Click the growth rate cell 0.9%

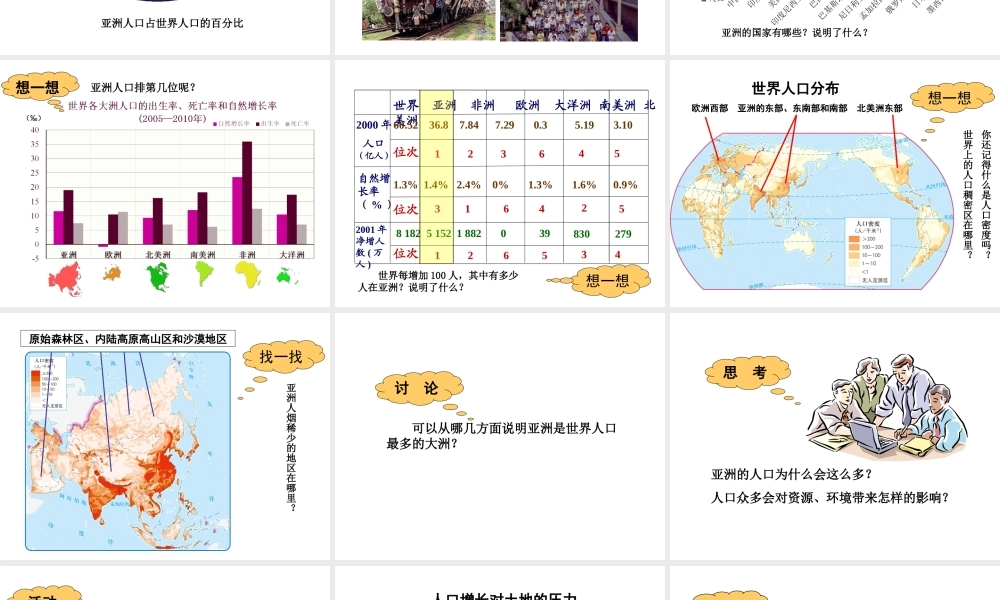coord(625,185)
